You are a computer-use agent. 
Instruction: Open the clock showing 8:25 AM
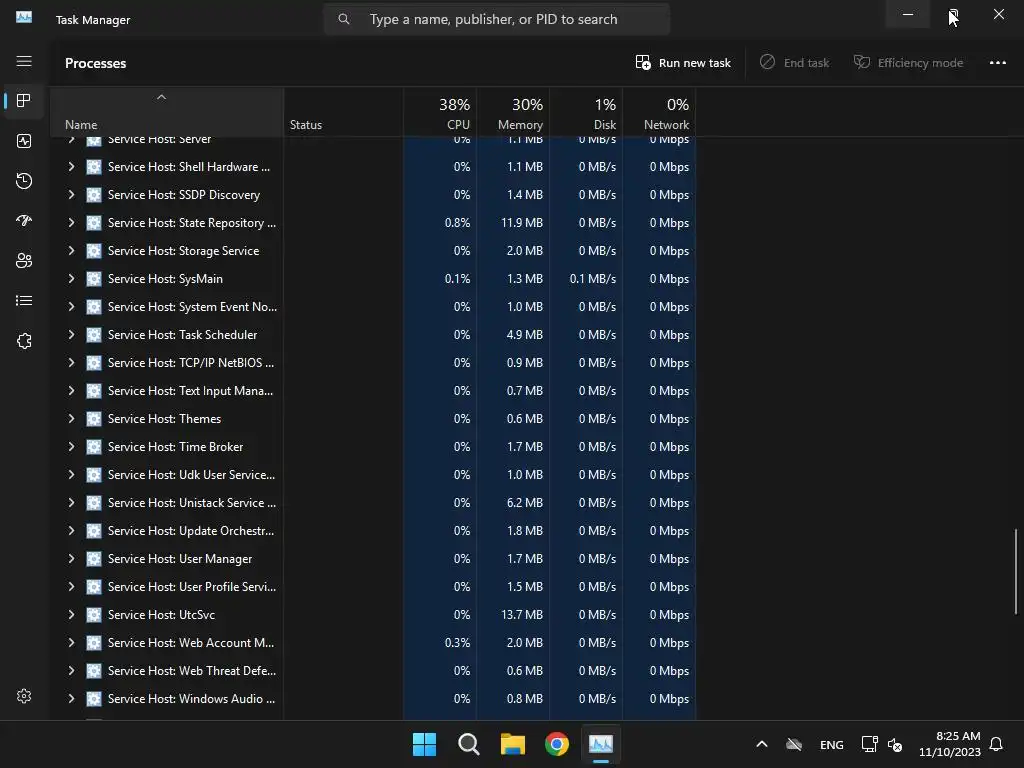[x=950, y=744]
